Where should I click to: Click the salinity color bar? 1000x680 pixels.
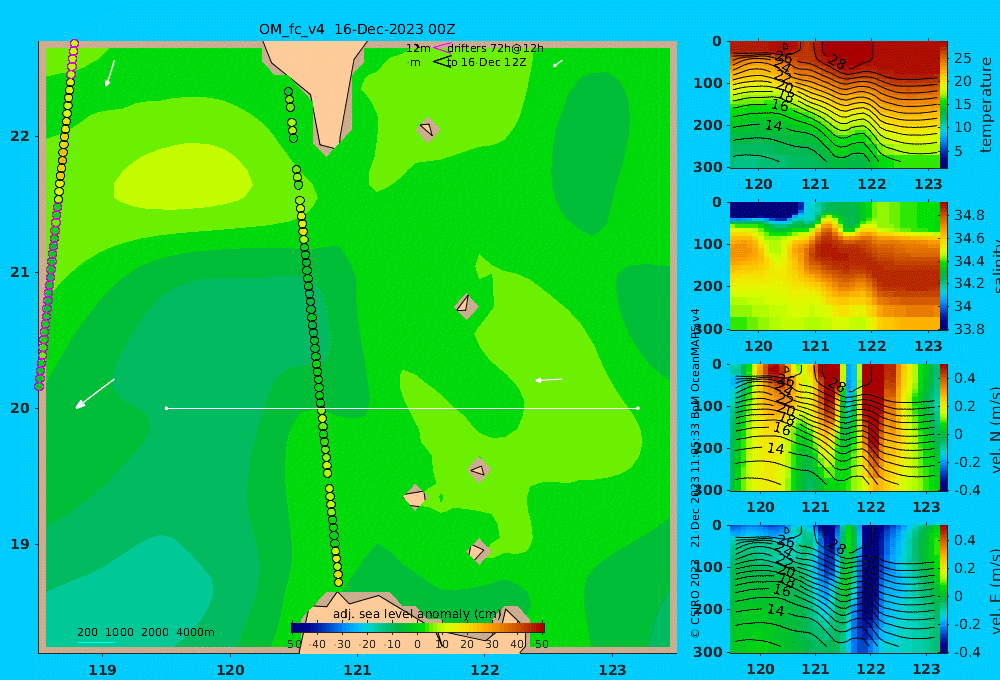pyautogui.click(x=944, y=266)
